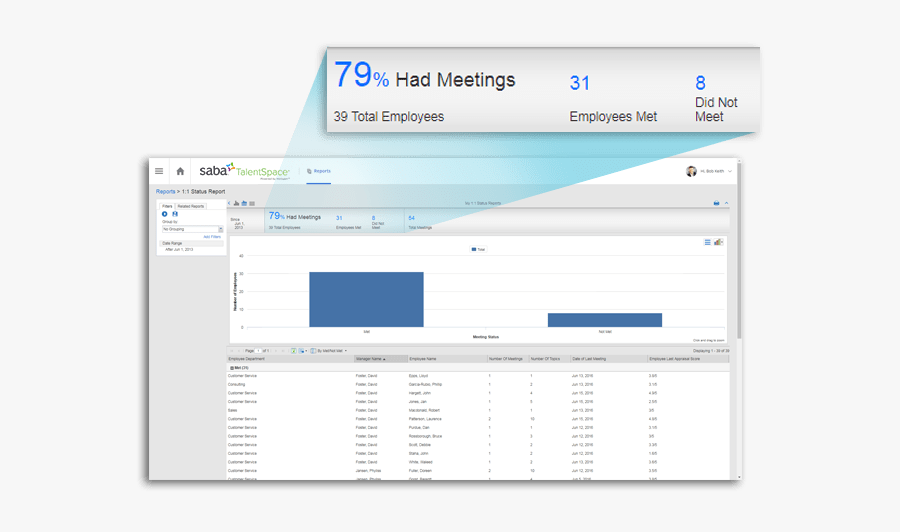Select the Reports navigation tab

pyautogui.click(x=320, y=171)
